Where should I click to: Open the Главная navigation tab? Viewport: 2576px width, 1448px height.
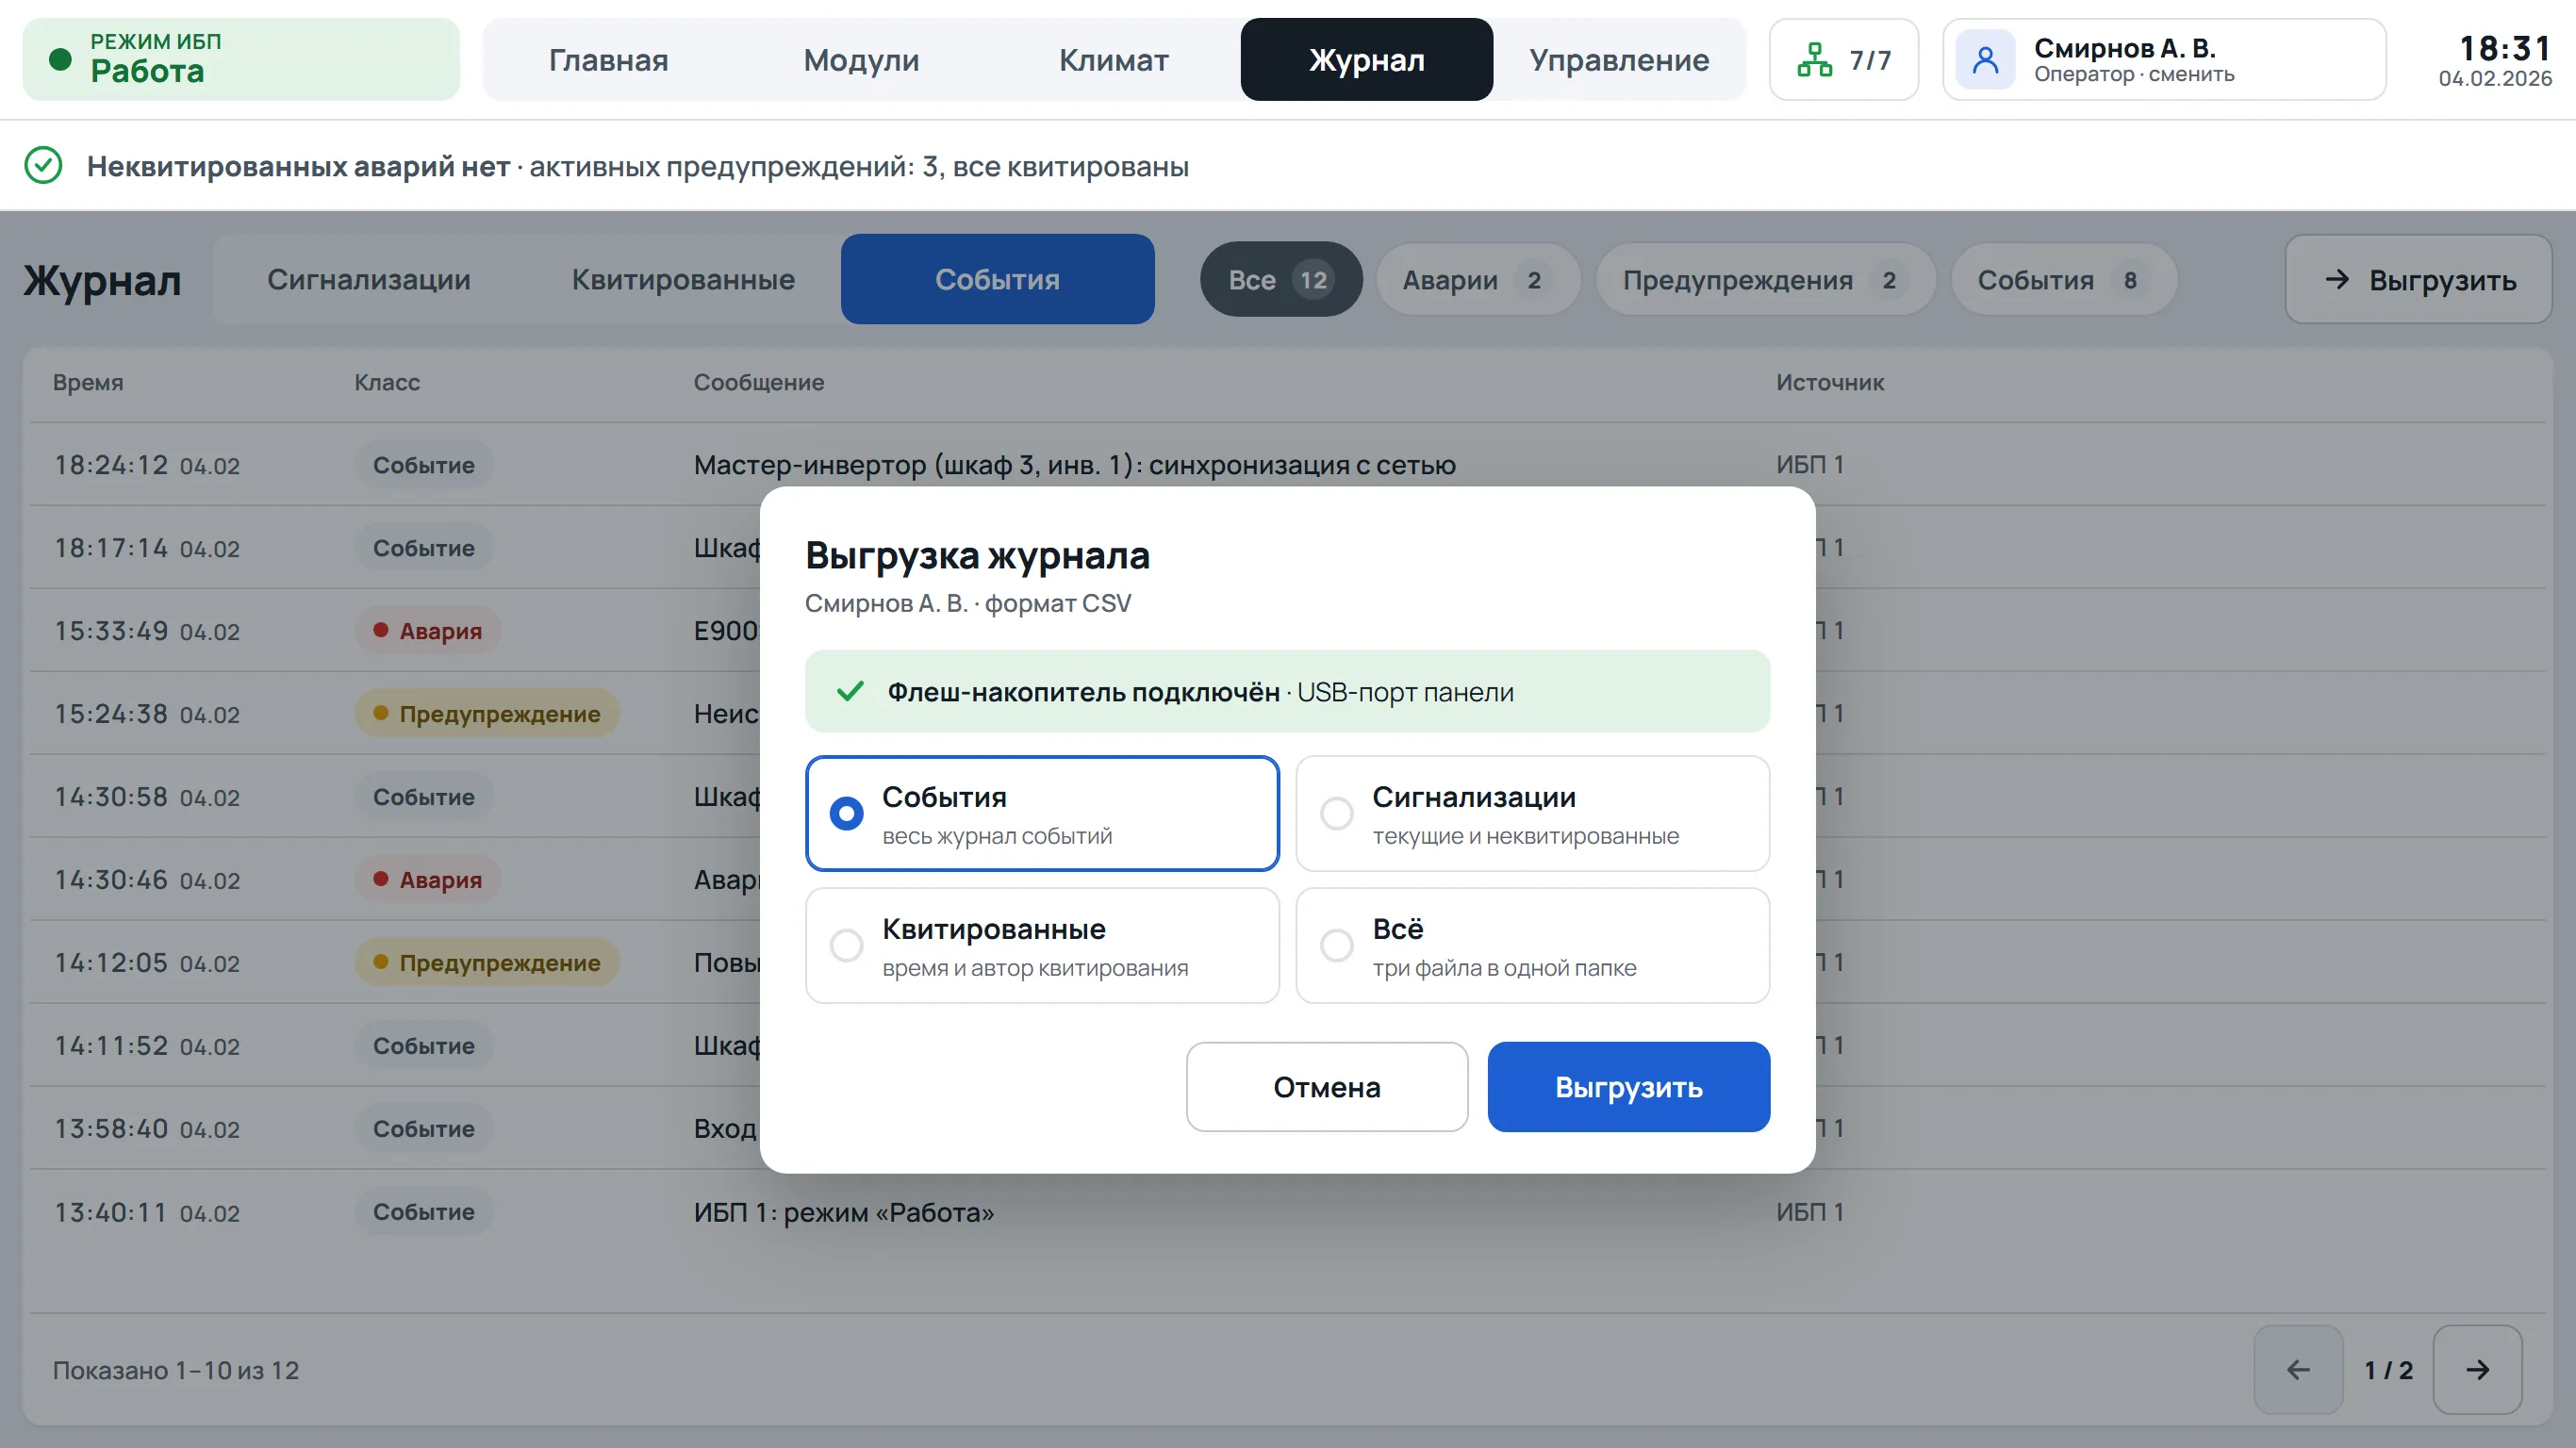(608, 60)
